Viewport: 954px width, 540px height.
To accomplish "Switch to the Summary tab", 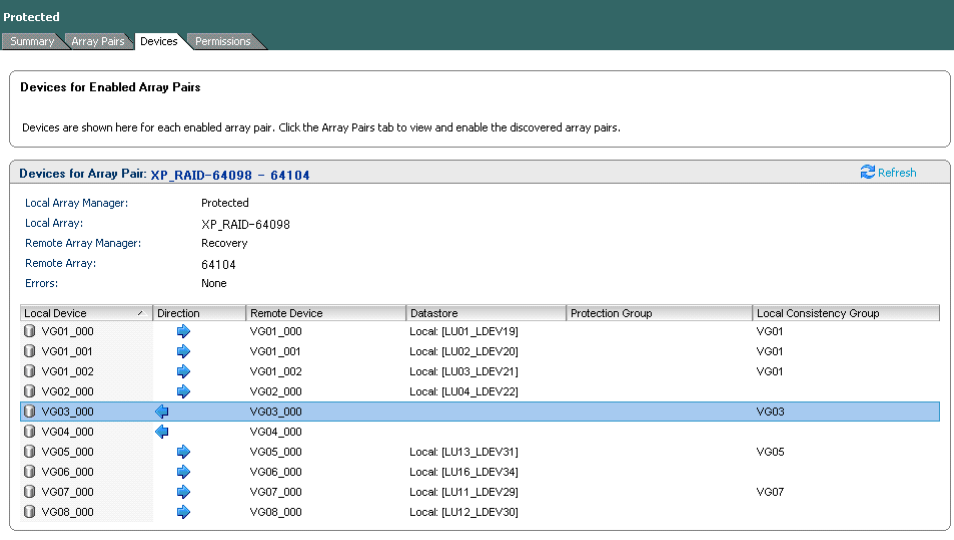I will pos(32,41).
